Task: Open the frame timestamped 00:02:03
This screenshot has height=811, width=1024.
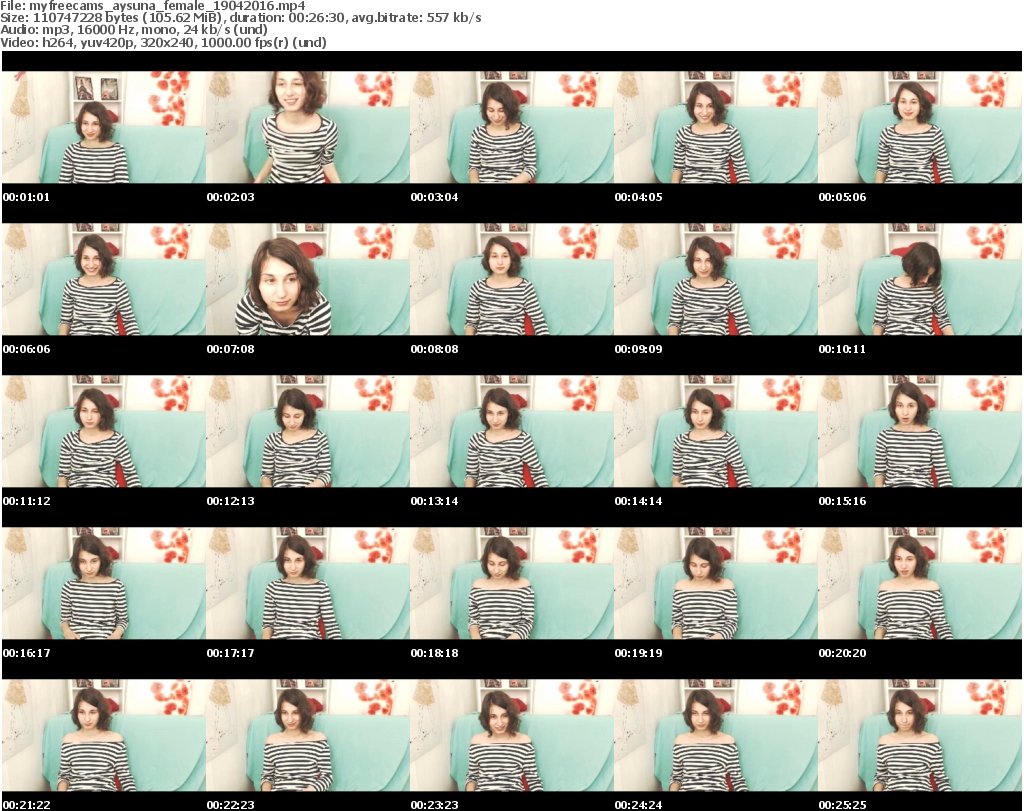Action: coord(308,127)
